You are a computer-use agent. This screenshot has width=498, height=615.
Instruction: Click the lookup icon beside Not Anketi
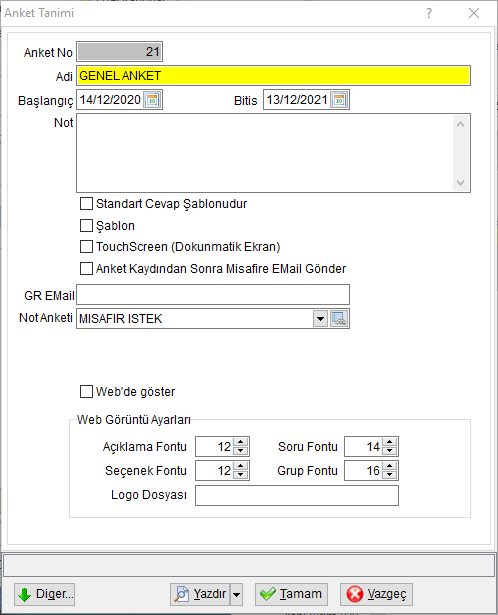[x=339, y=318]
